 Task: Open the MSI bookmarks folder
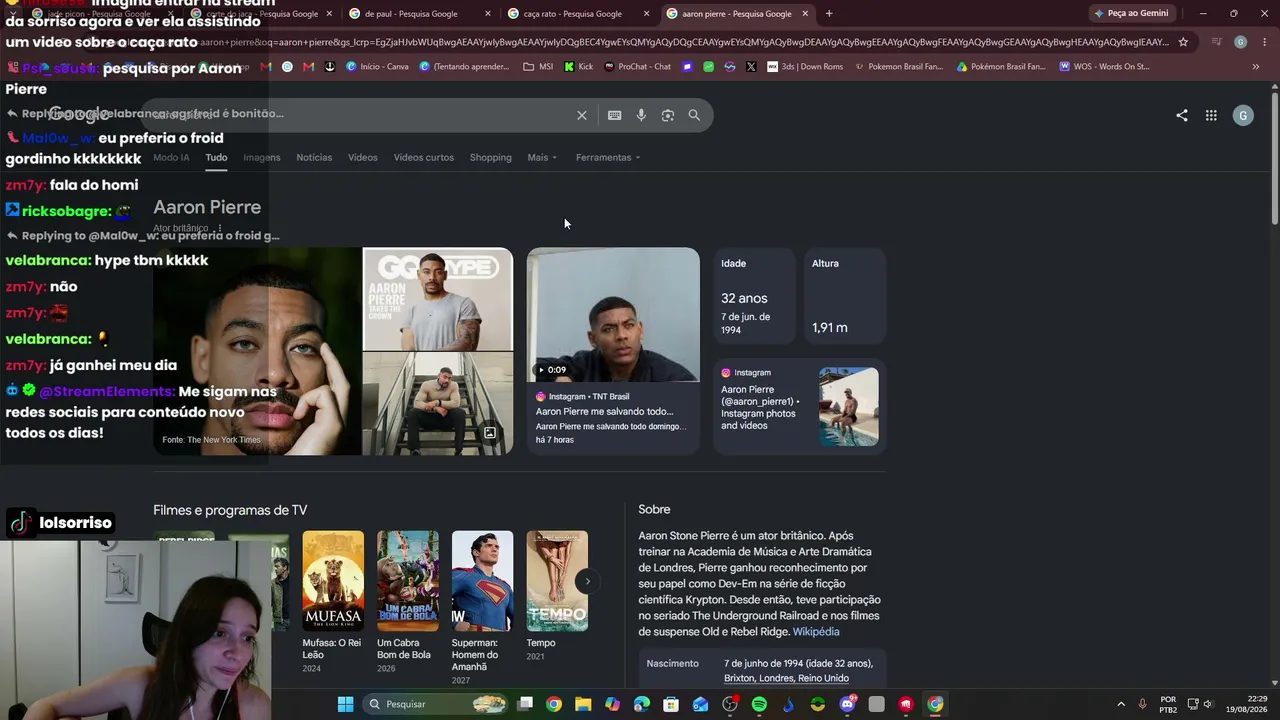pyautogui.click(x=538, y=67)
